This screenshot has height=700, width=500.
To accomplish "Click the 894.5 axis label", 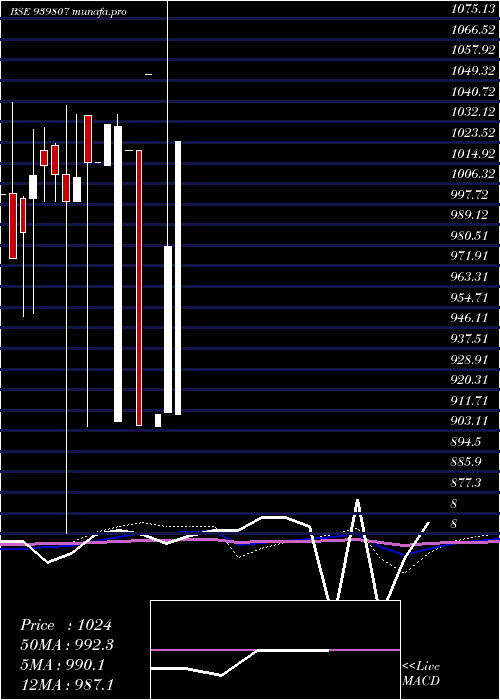I will click(466, 442).
